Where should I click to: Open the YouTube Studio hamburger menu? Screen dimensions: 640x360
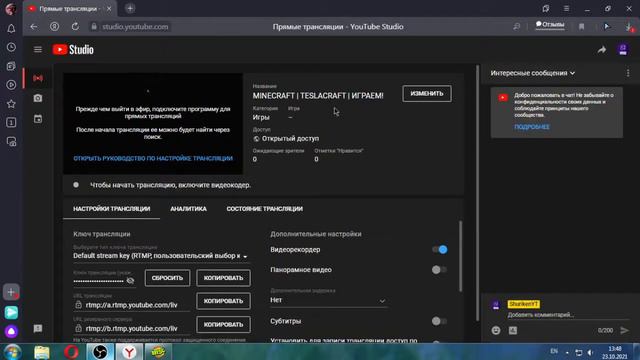[x=38, y=50]
